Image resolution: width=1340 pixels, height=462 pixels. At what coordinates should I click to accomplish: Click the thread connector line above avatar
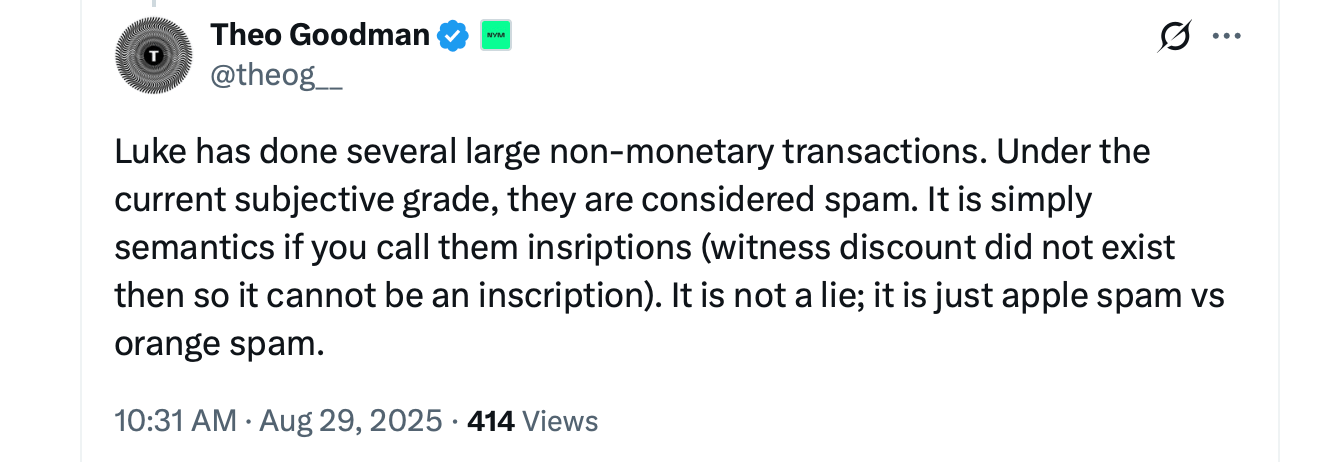coord(153,5)
